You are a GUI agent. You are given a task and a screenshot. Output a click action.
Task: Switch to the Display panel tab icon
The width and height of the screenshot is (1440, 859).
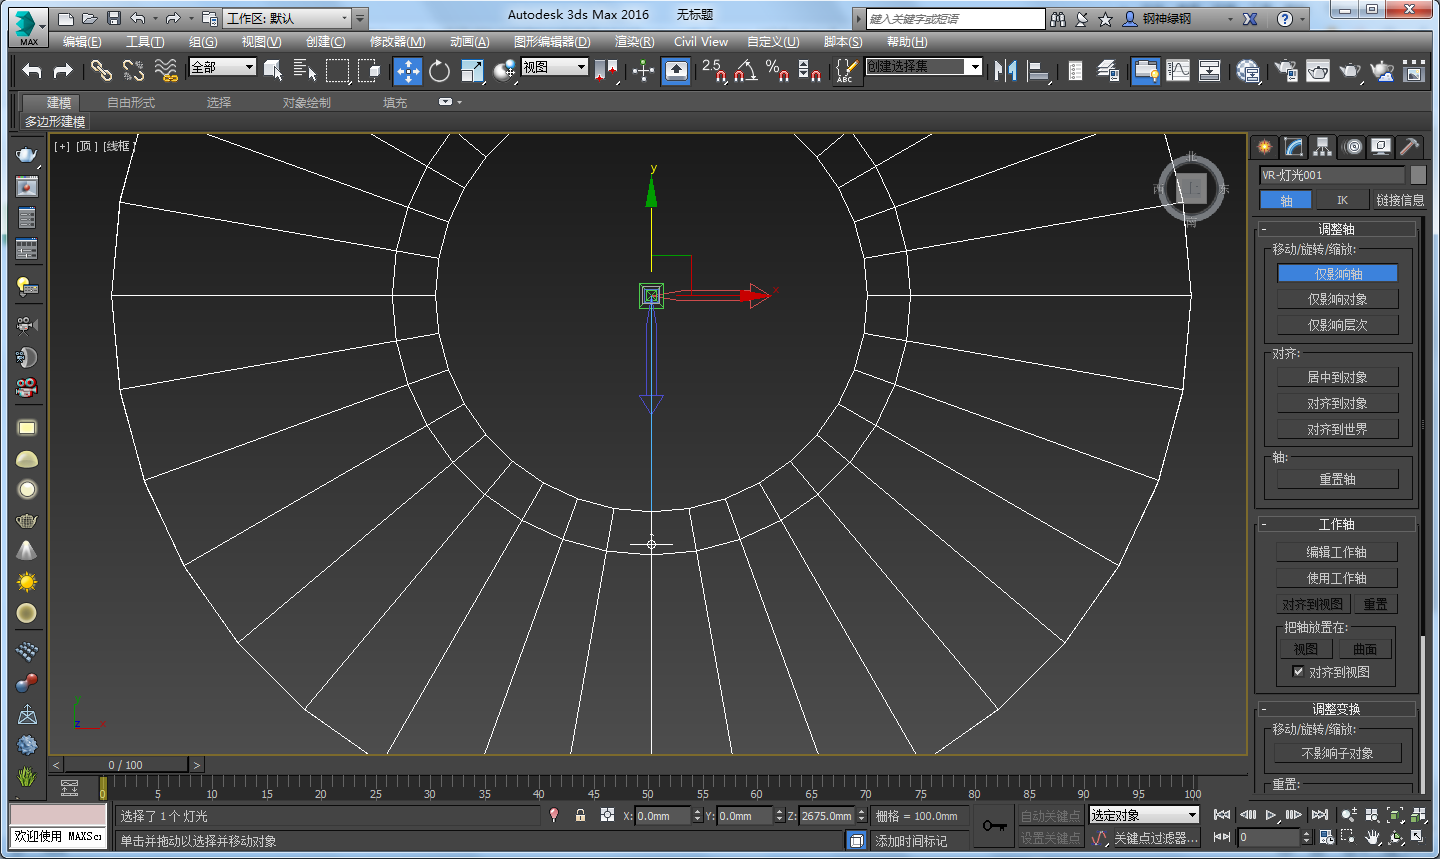[x=1381, y=147]
